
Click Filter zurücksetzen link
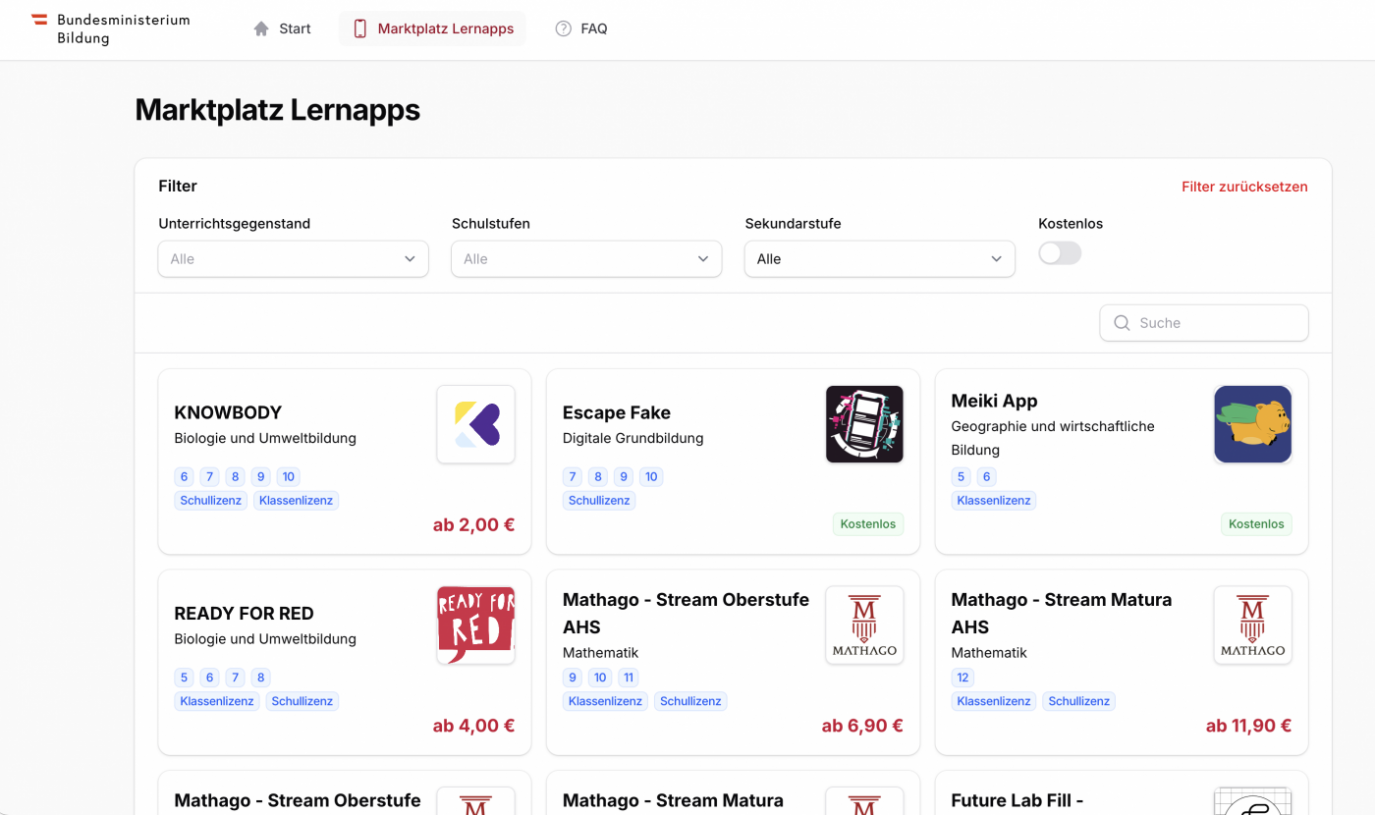click(x=1244, y=187)
